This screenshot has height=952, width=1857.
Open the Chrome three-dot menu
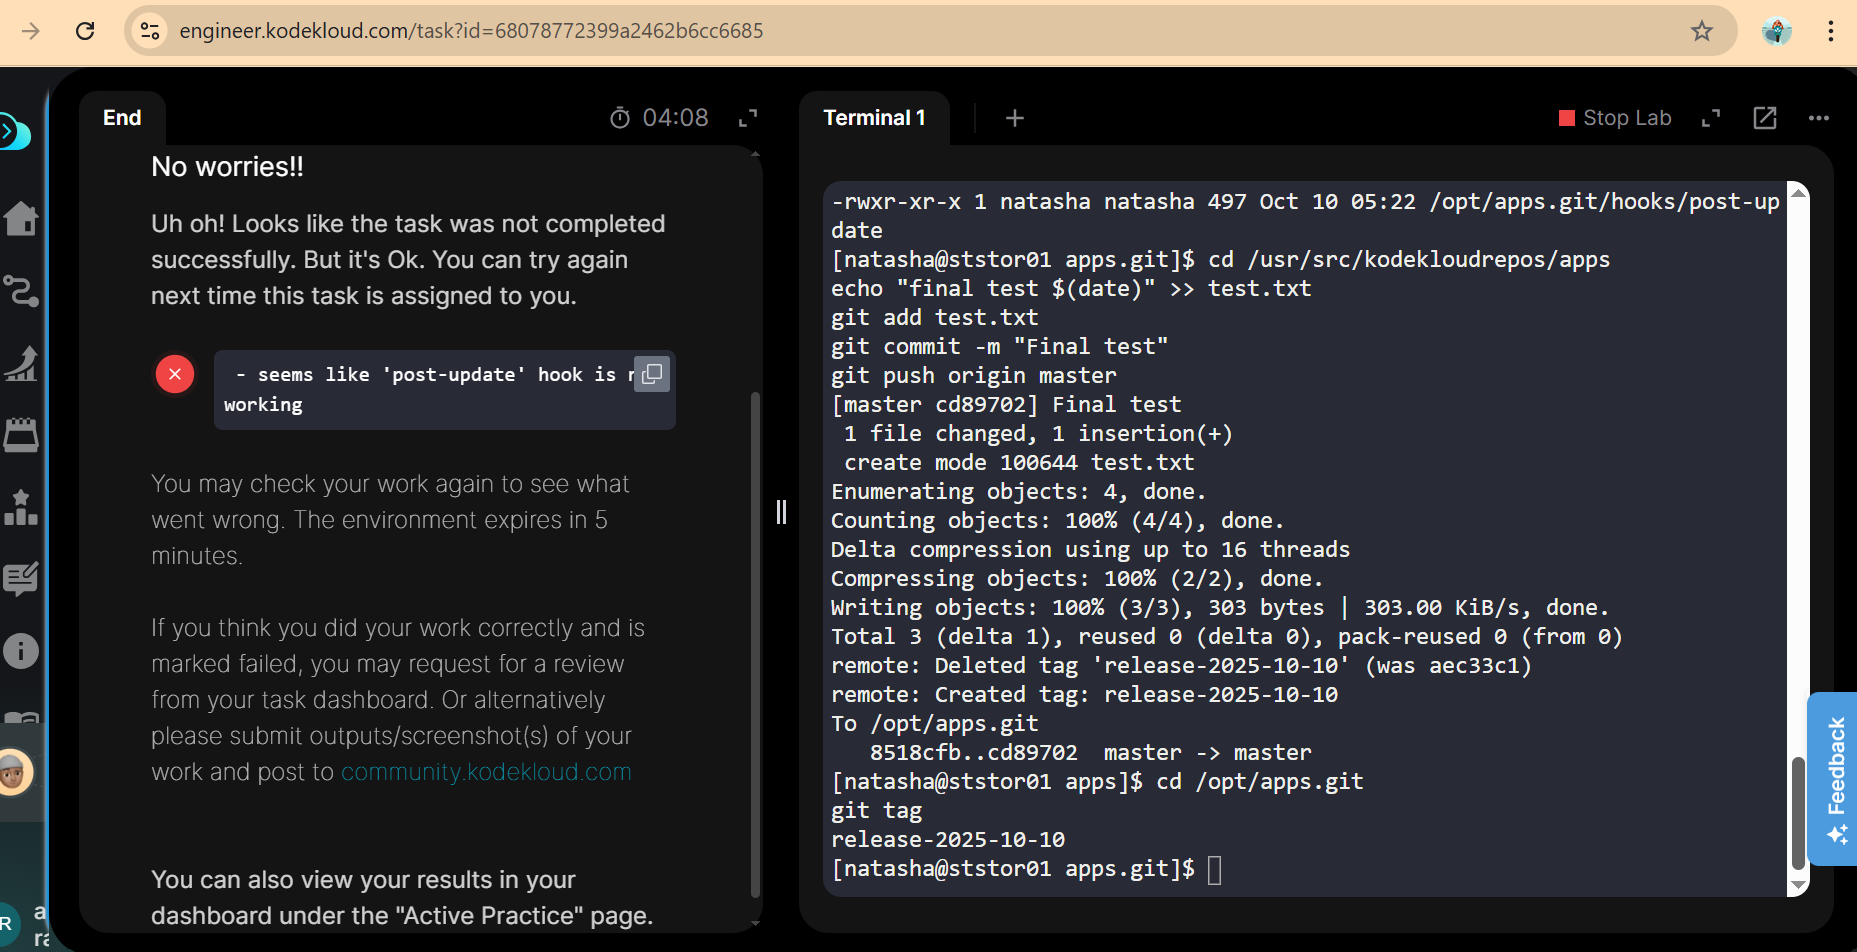pyautogui.click(x=1831, y=31)
